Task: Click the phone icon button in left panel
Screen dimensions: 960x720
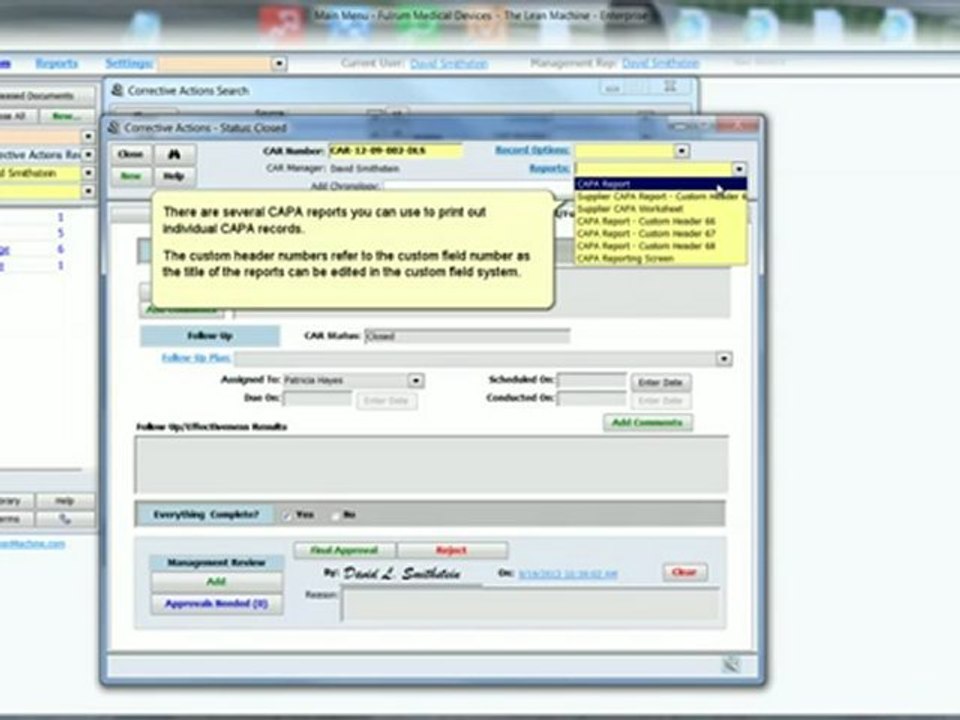Action: (65, 519)
